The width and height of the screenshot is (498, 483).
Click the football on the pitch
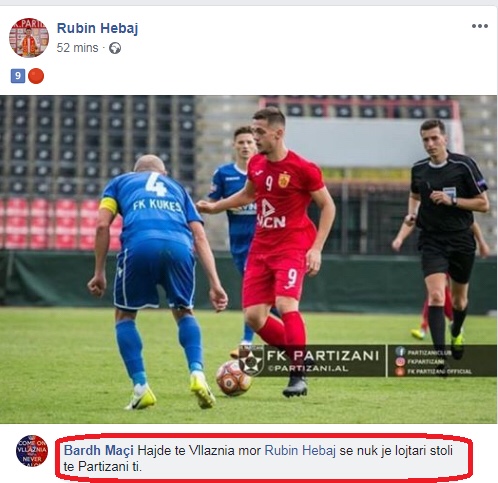[x=233, y=378]
